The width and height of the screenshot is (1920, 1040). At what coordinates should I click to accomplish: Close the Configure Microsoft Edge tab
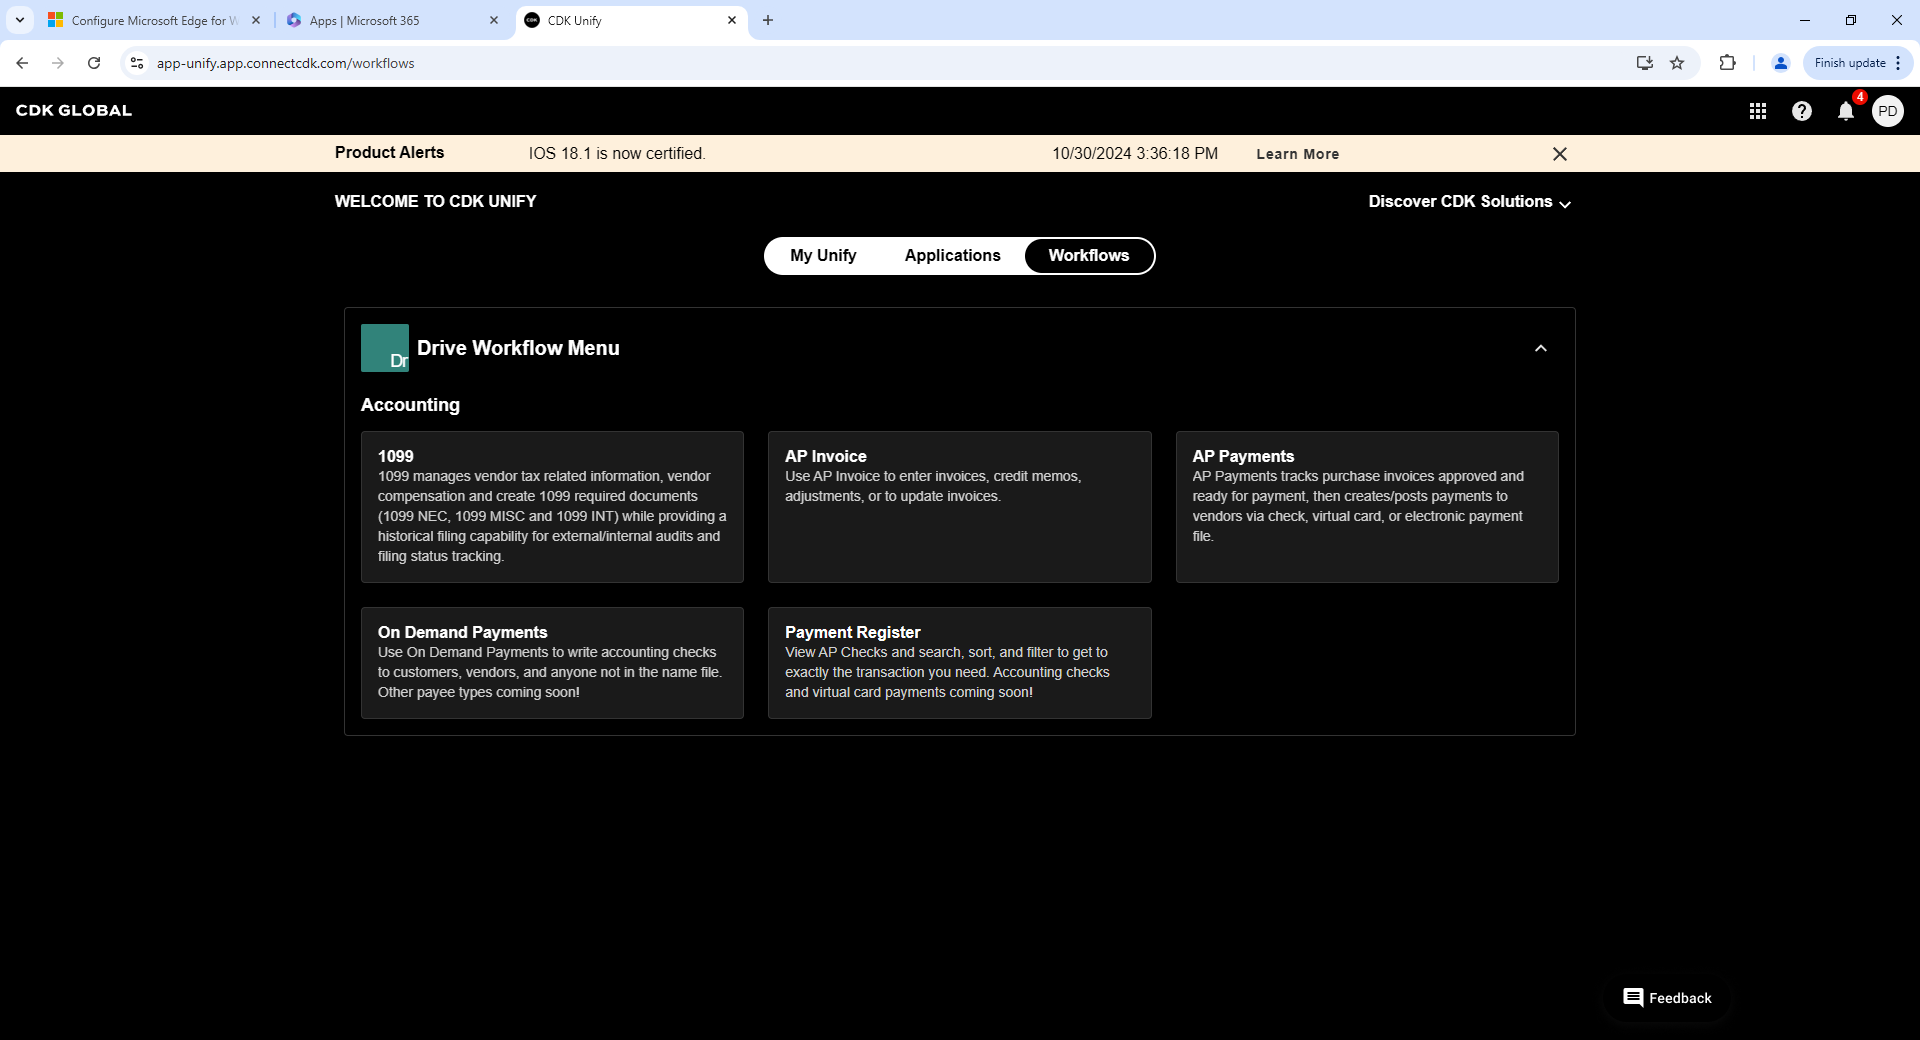point(256,20)
